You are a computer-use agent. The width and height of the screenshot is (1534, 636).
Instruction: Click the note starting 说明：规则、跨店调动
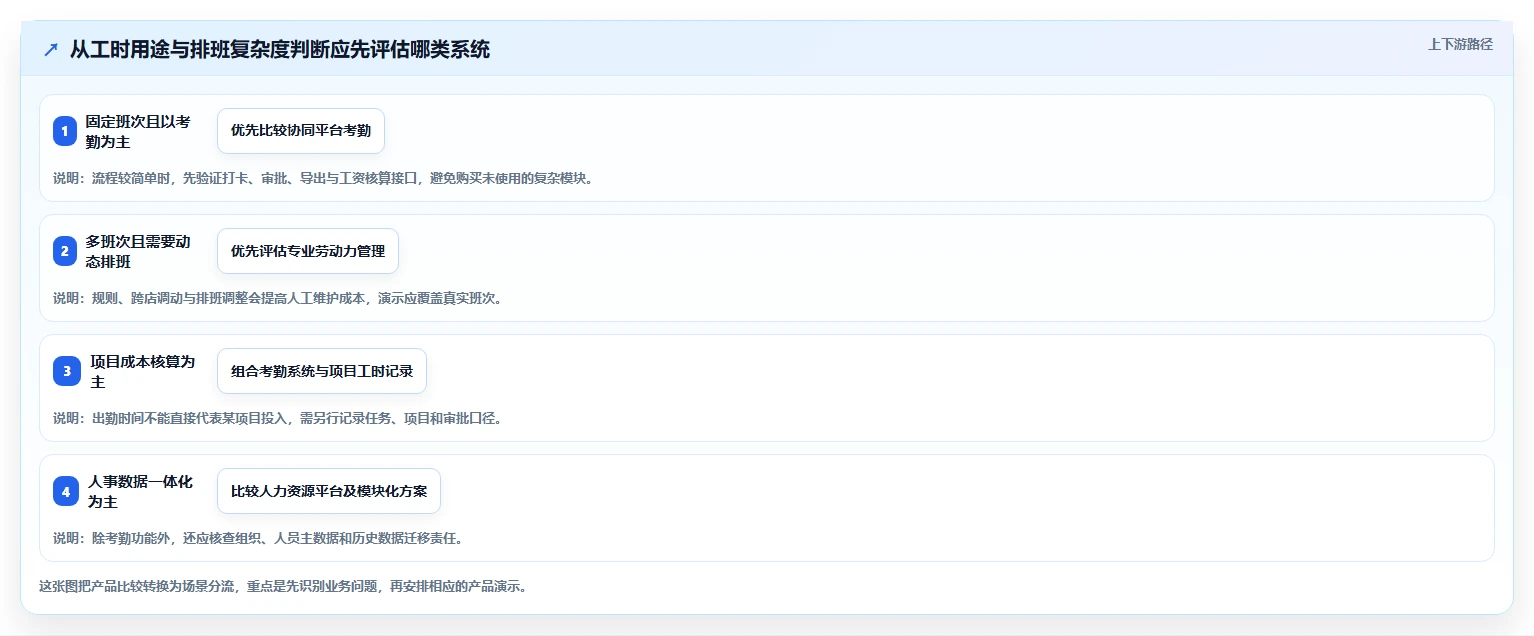(x=277, y=298)
